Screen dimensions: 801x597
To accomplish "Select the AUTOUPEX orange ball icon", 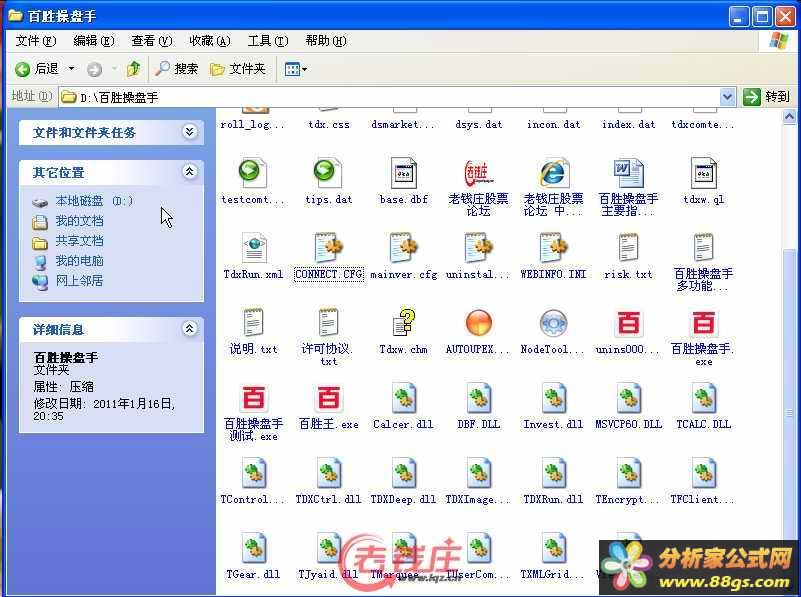I will pos(479,323).
